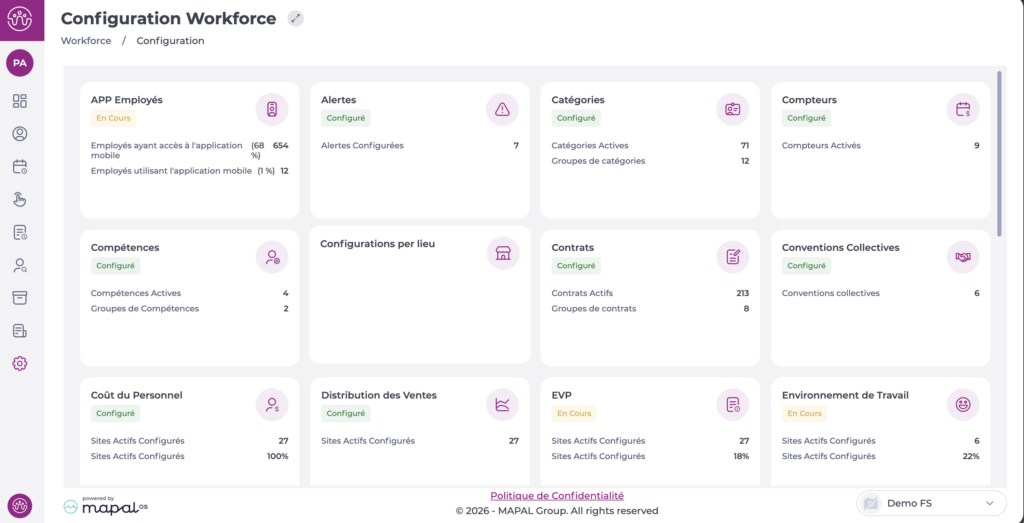Click the Catégories ID card icon
This screenshot has height=523, width=1024.
pos(733,110)
